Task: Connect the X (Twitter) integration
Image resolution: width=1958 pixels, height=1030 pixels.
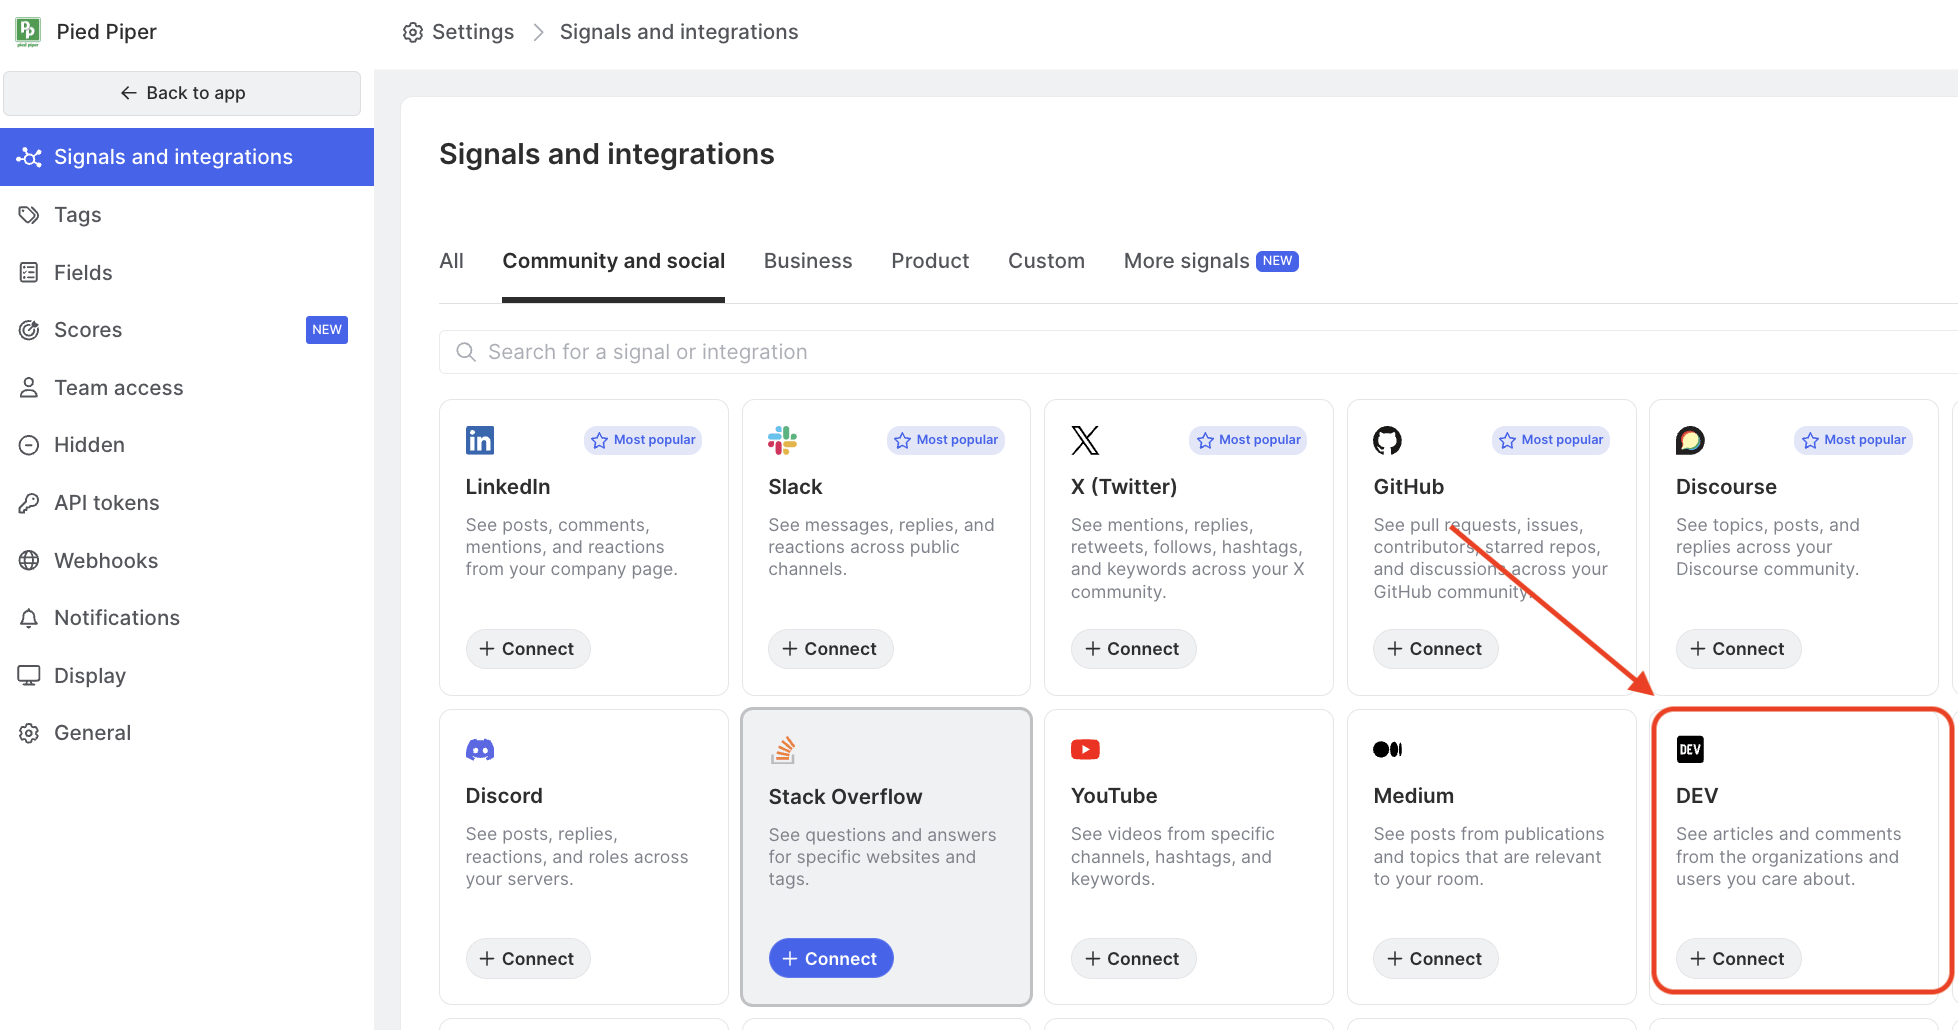Action: [1133, 649]
